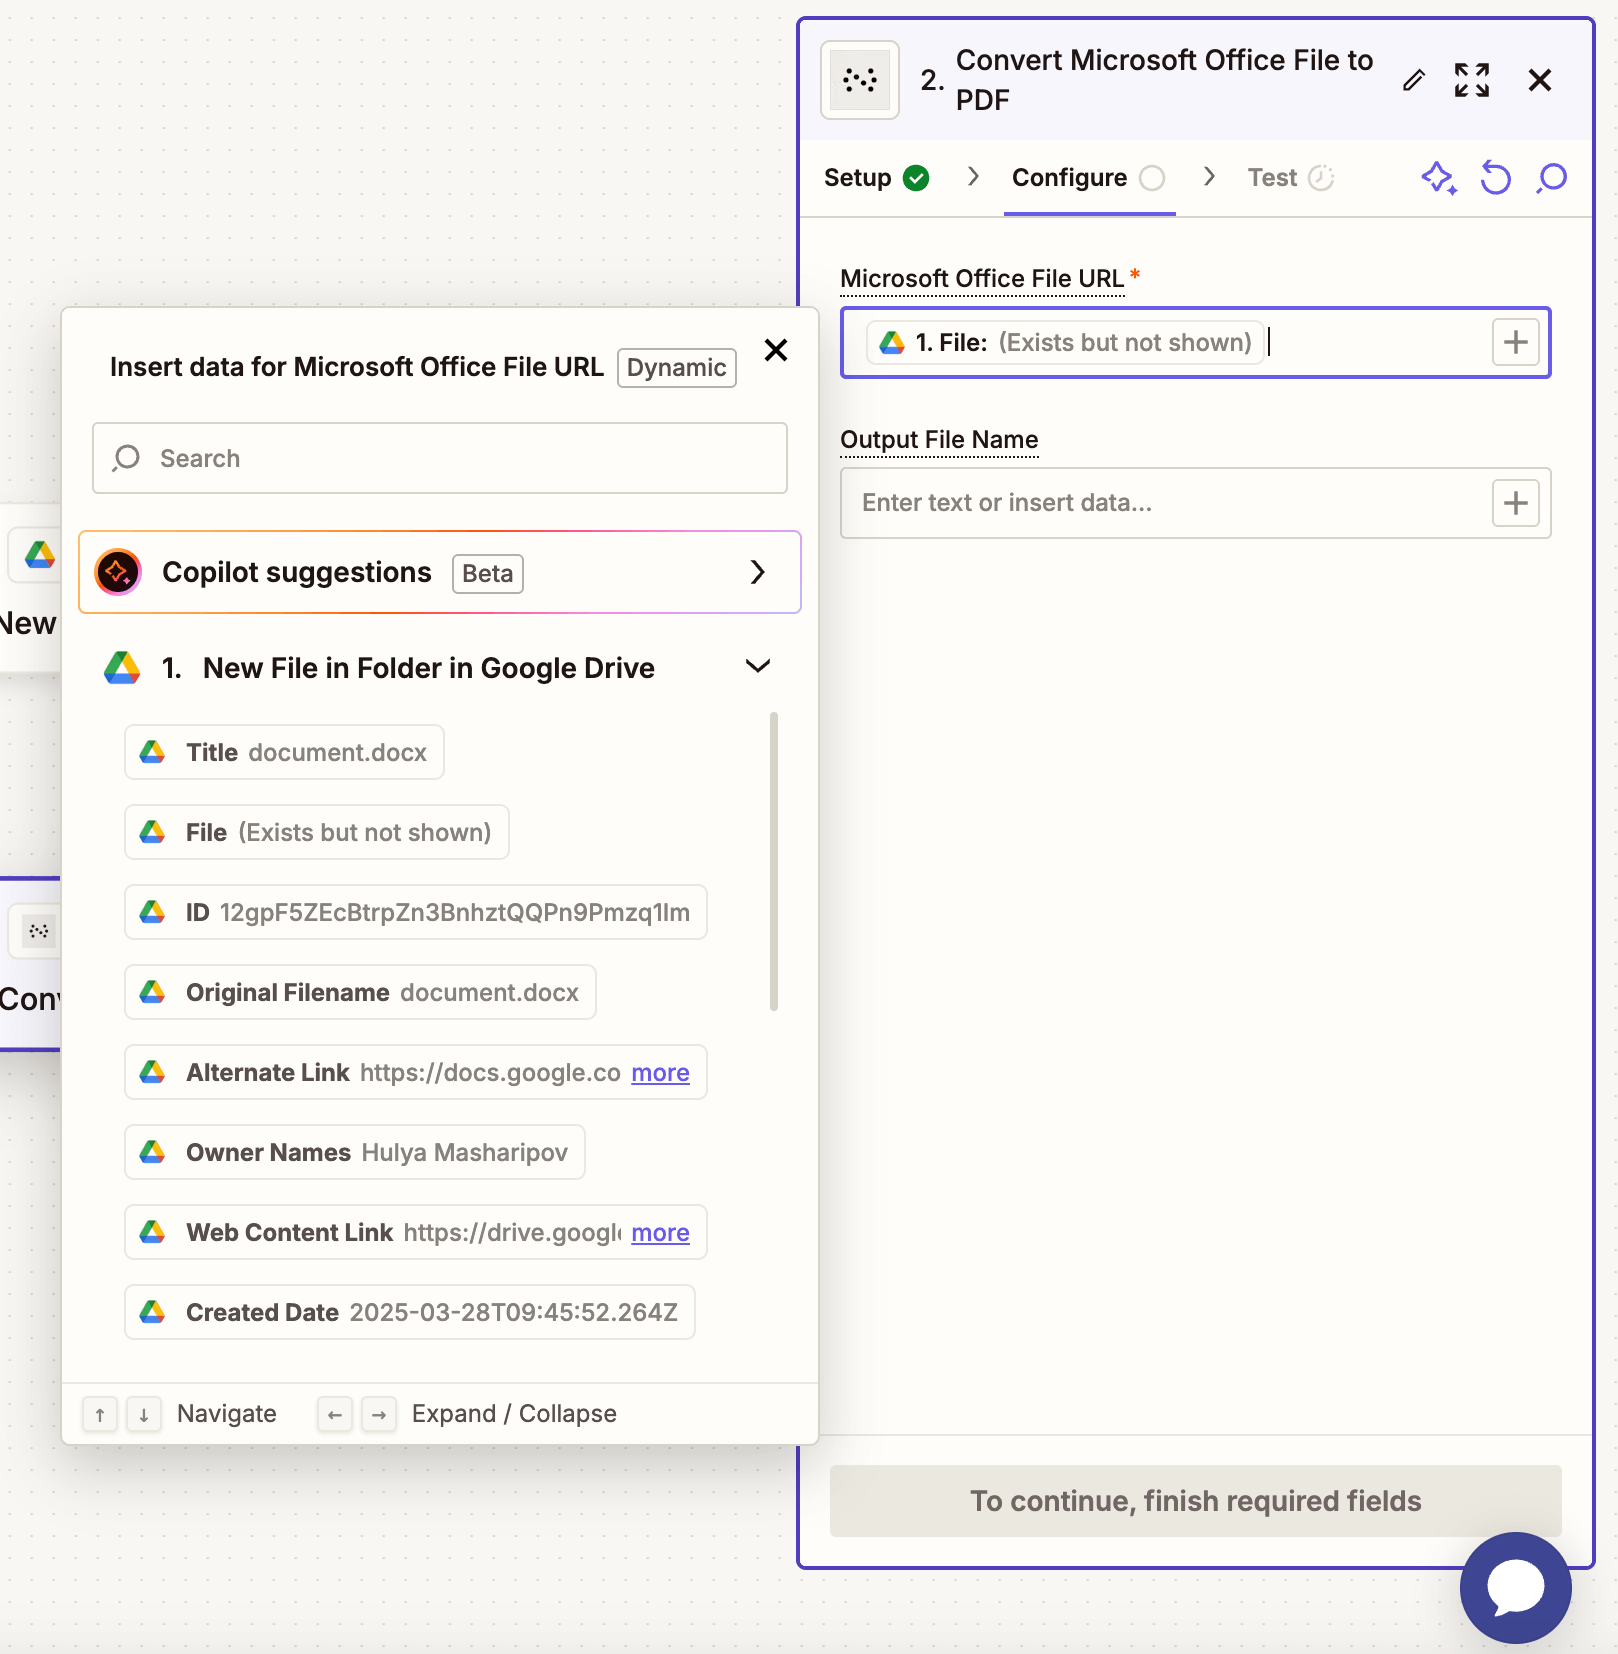The width and height of the screenshot is (1618, 1654).
Task: Open Copilot suggestions chevron
Action: click(757, 572)
